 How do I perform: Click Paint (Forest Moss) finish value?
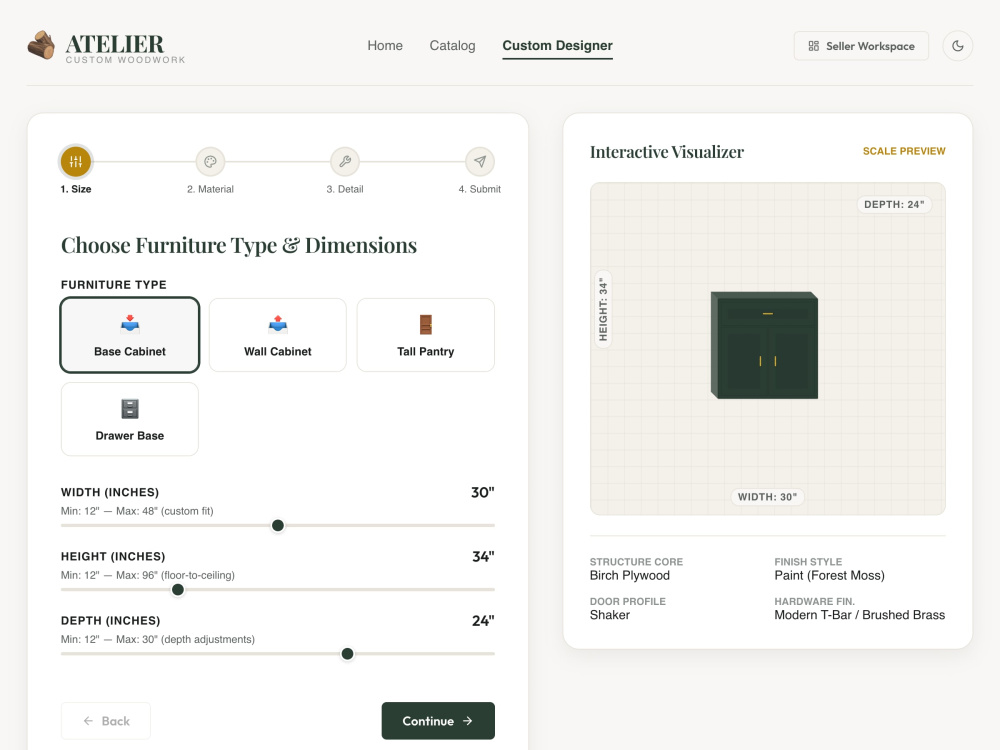pos(829,575)
